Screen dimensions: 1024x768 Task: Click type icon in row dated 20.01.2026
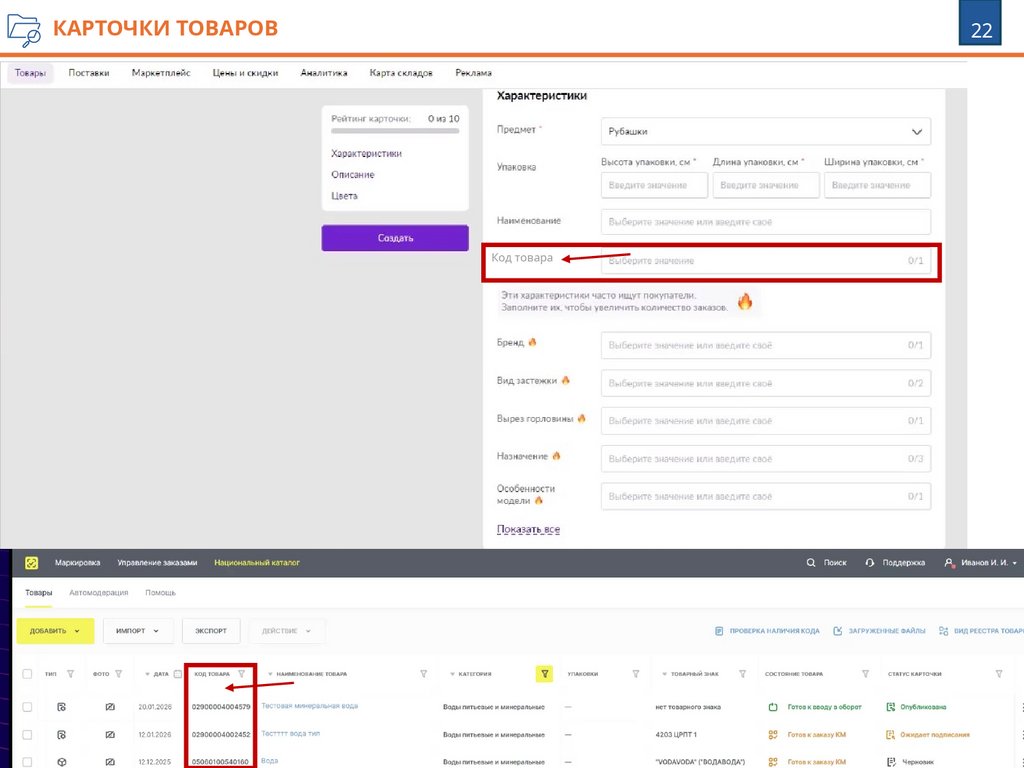[x=61, y=707]
